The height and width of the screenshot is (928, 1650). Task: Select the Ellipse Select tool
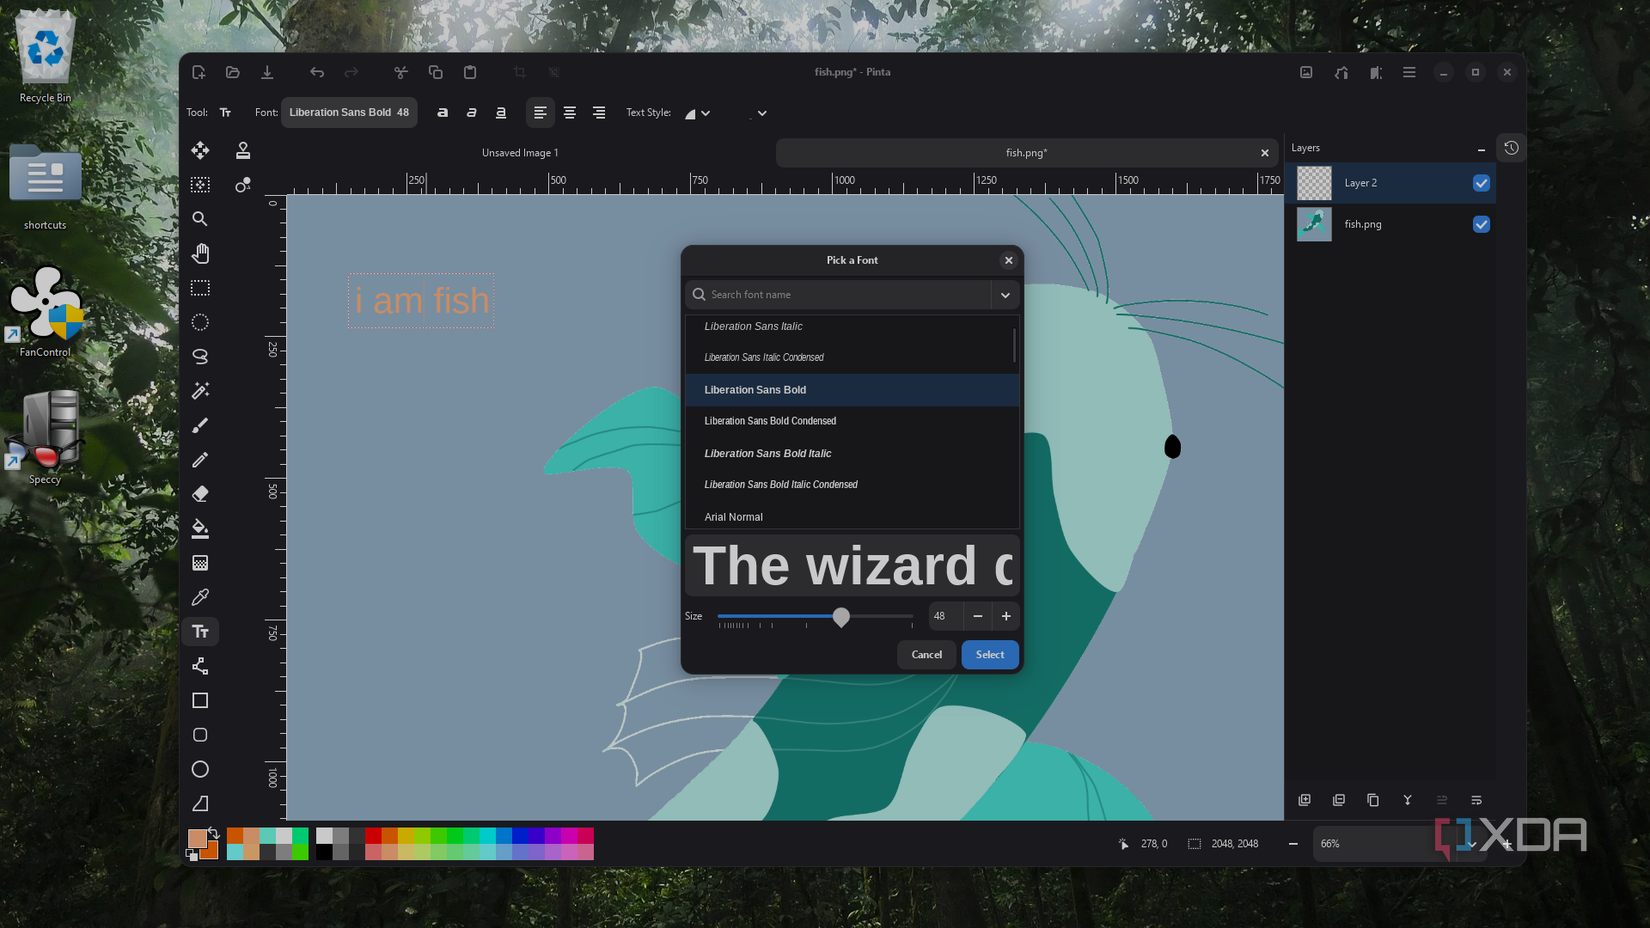click(x=200, y=322)
